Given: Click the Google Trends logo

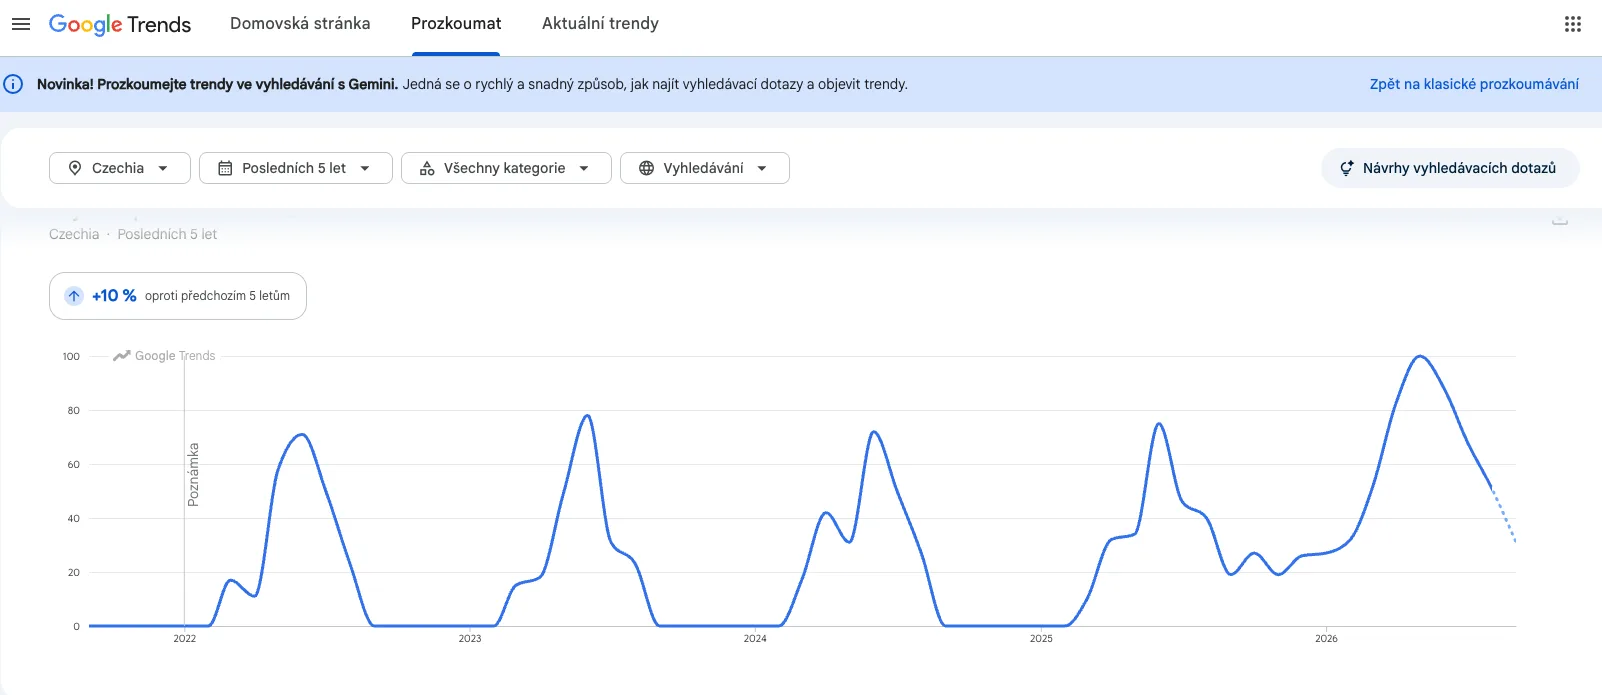Looking at the screenshot, I should 120,24.
